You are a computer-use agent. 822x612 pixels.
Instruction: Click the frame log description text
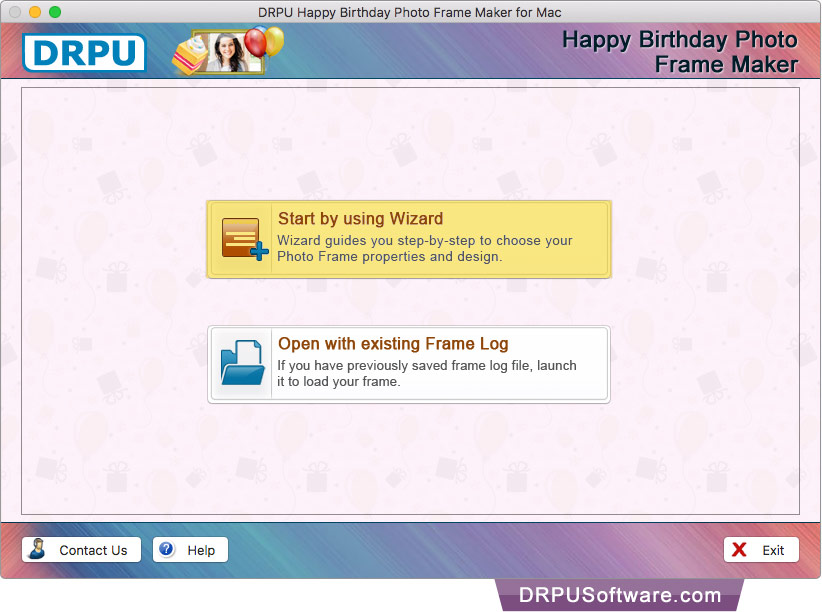pyautogui.click(x=427, y=373)
